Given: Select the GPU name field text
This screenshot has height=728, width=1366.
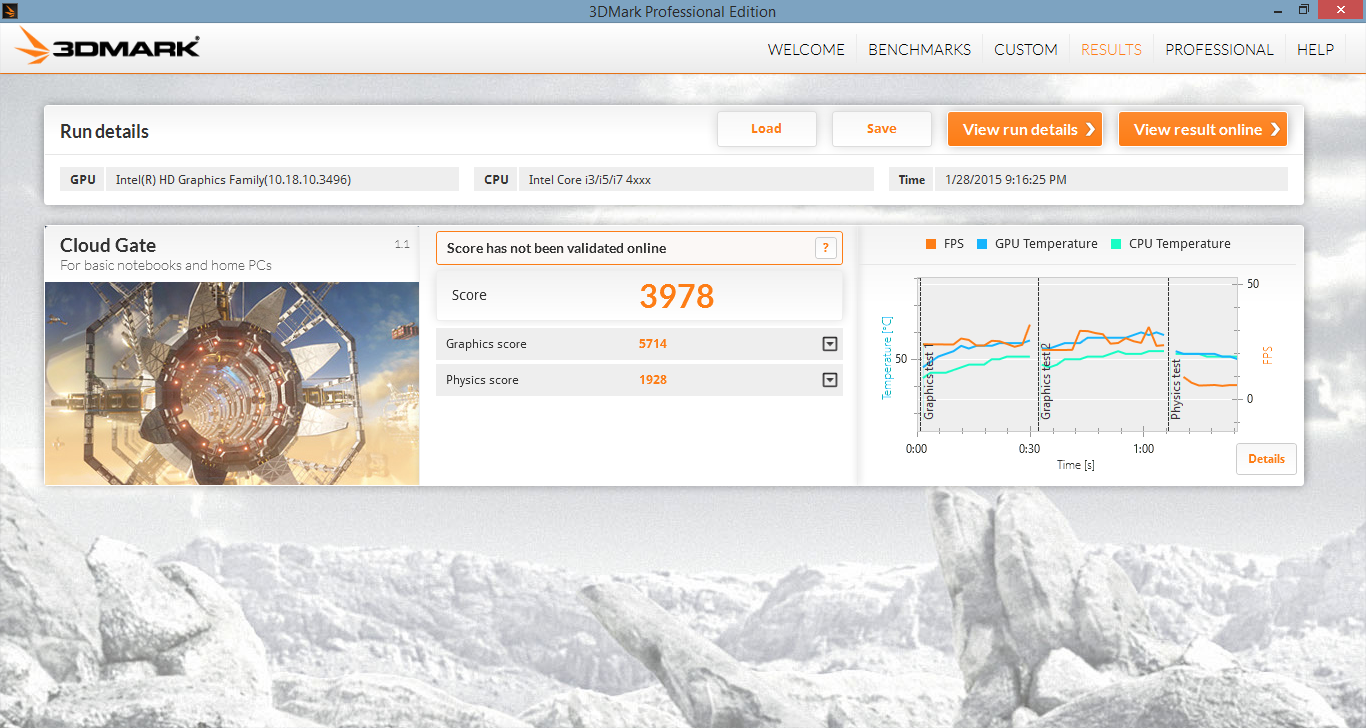Looking at the screenshot, I should point(233,180).
